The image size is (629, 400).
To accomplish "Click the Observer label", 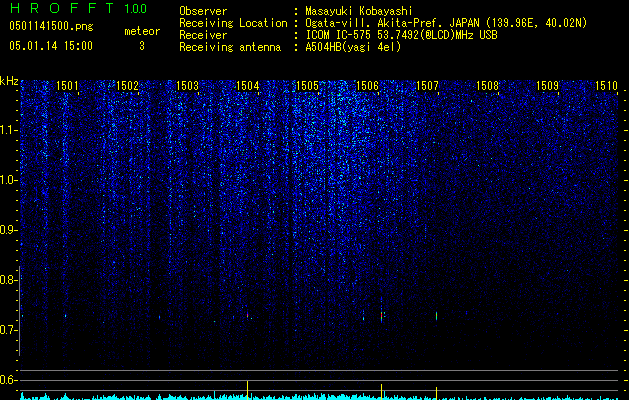I will tap(203, 11).
